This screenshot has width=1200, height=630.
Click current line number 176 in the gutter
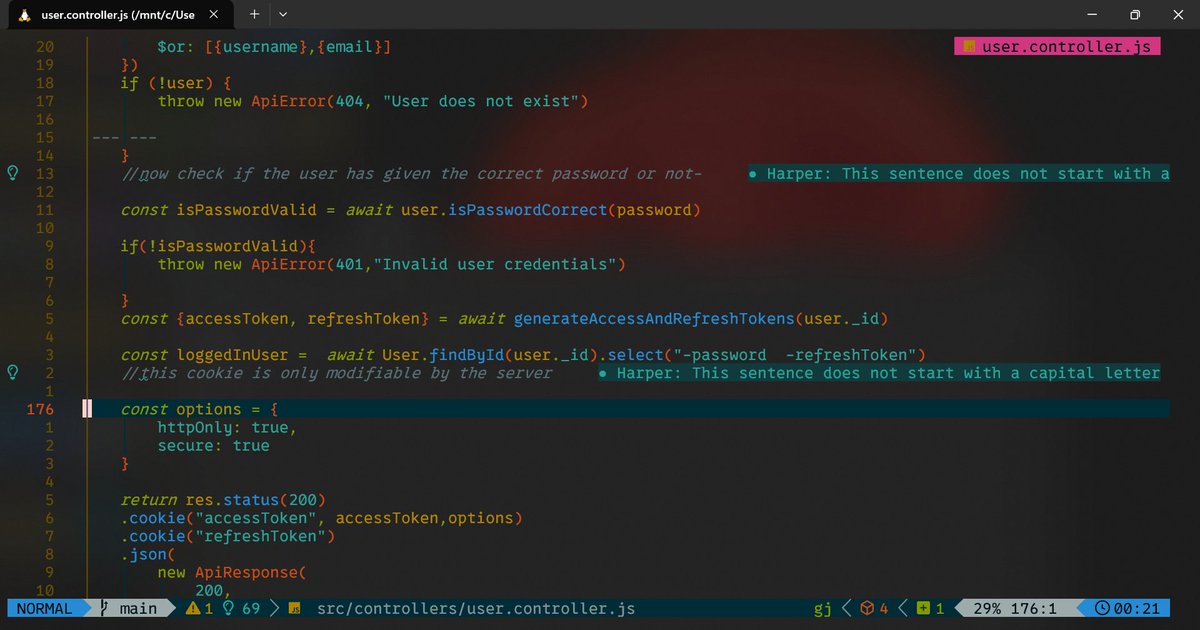[x=40, y=409]
